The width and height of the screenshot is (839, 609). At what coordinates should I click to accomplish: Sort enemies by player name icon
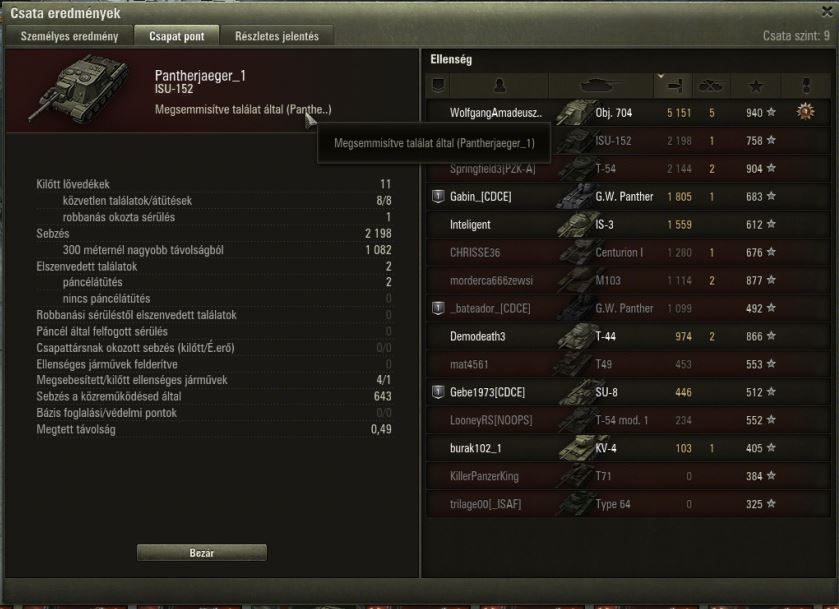coord(499,86)
